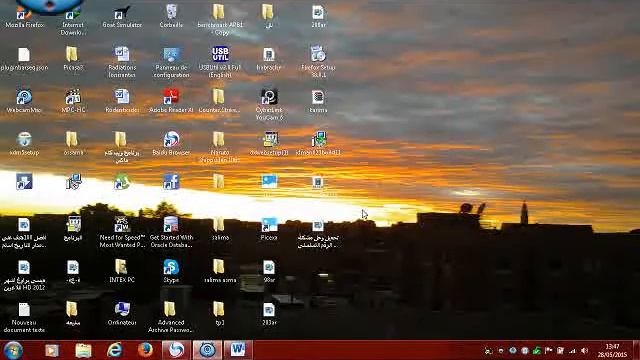Launch the Goat Simulator desktop shortcut
The image size is (640, 360).
(122, 17)
